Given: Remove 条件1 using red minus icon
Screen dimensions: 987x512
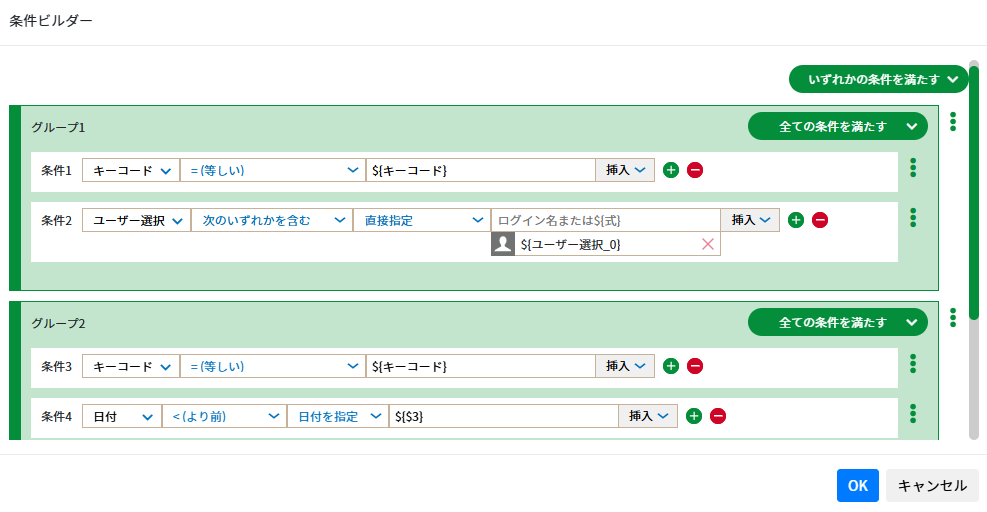Looking at the screenshot, I should [x=695, y=170].
